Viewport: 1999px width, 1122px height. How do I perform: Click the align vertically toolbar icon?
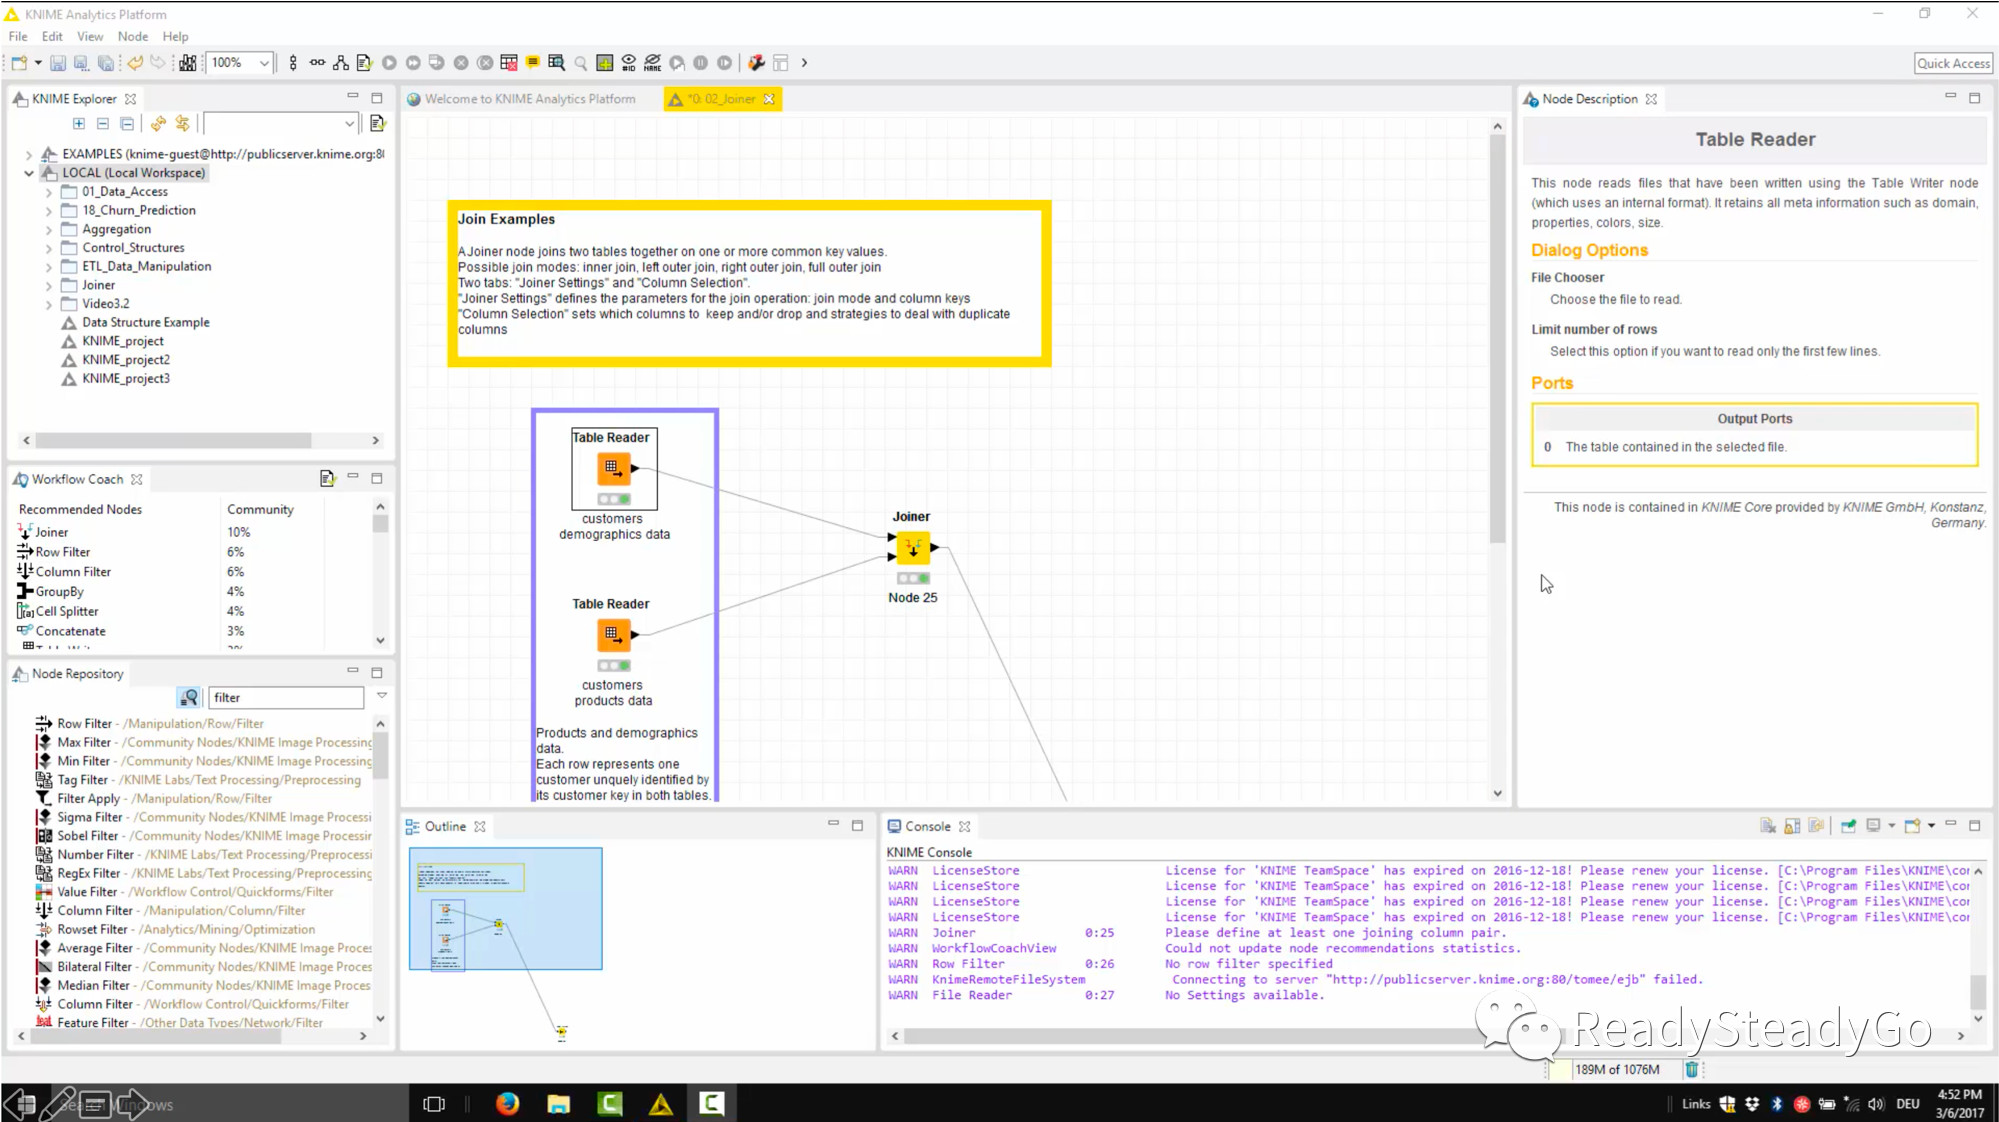[293, 63]
